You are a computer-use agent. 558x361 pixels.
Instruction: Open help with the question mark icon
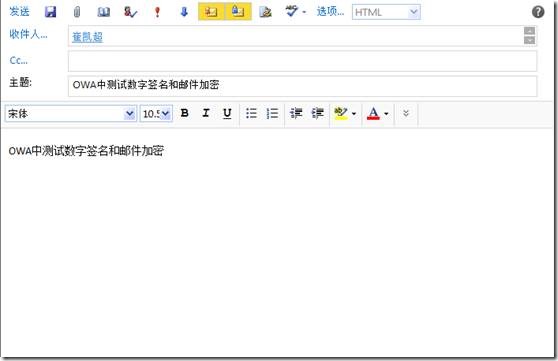click(x=538, y=12)
